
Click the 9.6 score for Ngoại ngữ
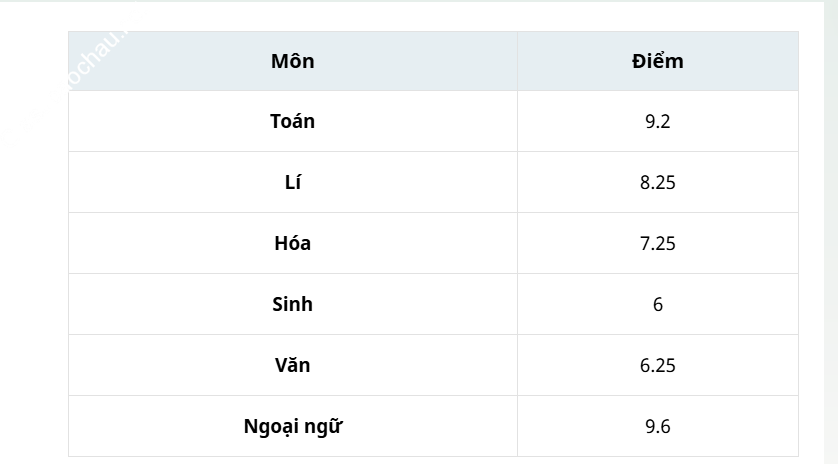[657, 427]
